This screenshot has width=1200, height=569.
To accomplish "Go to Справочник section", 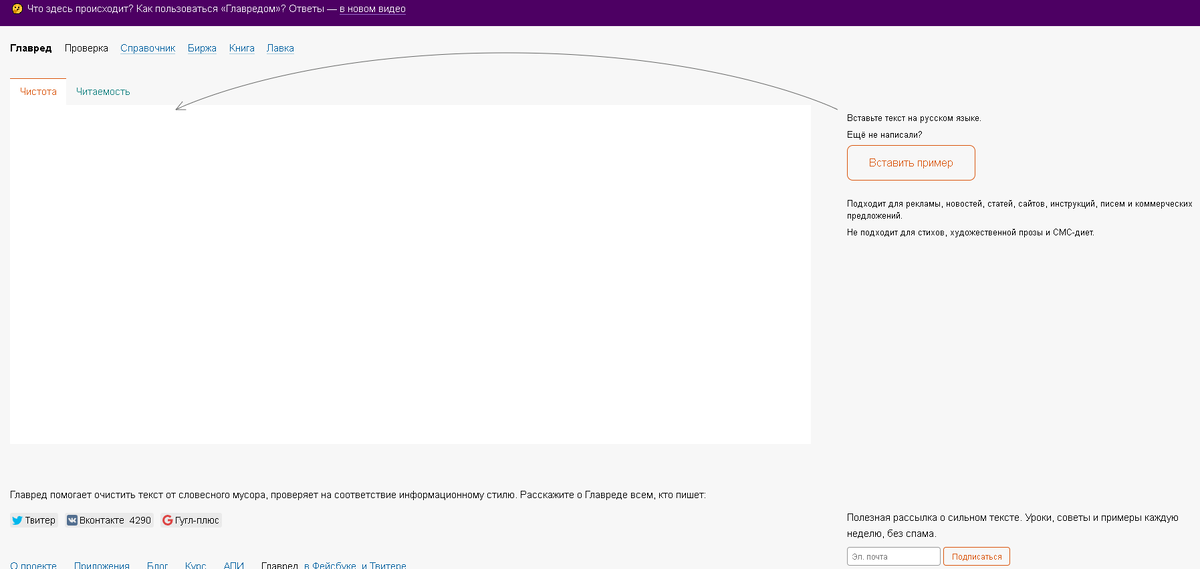I will [x=148, y=48].
